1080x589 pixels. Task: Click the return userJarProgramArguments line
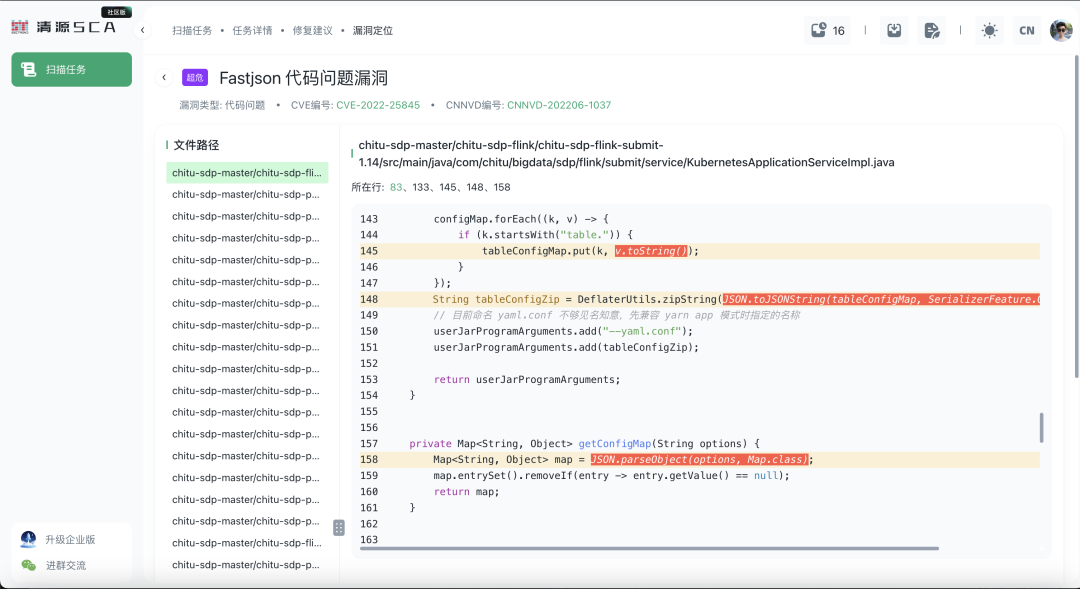(527, 380)
